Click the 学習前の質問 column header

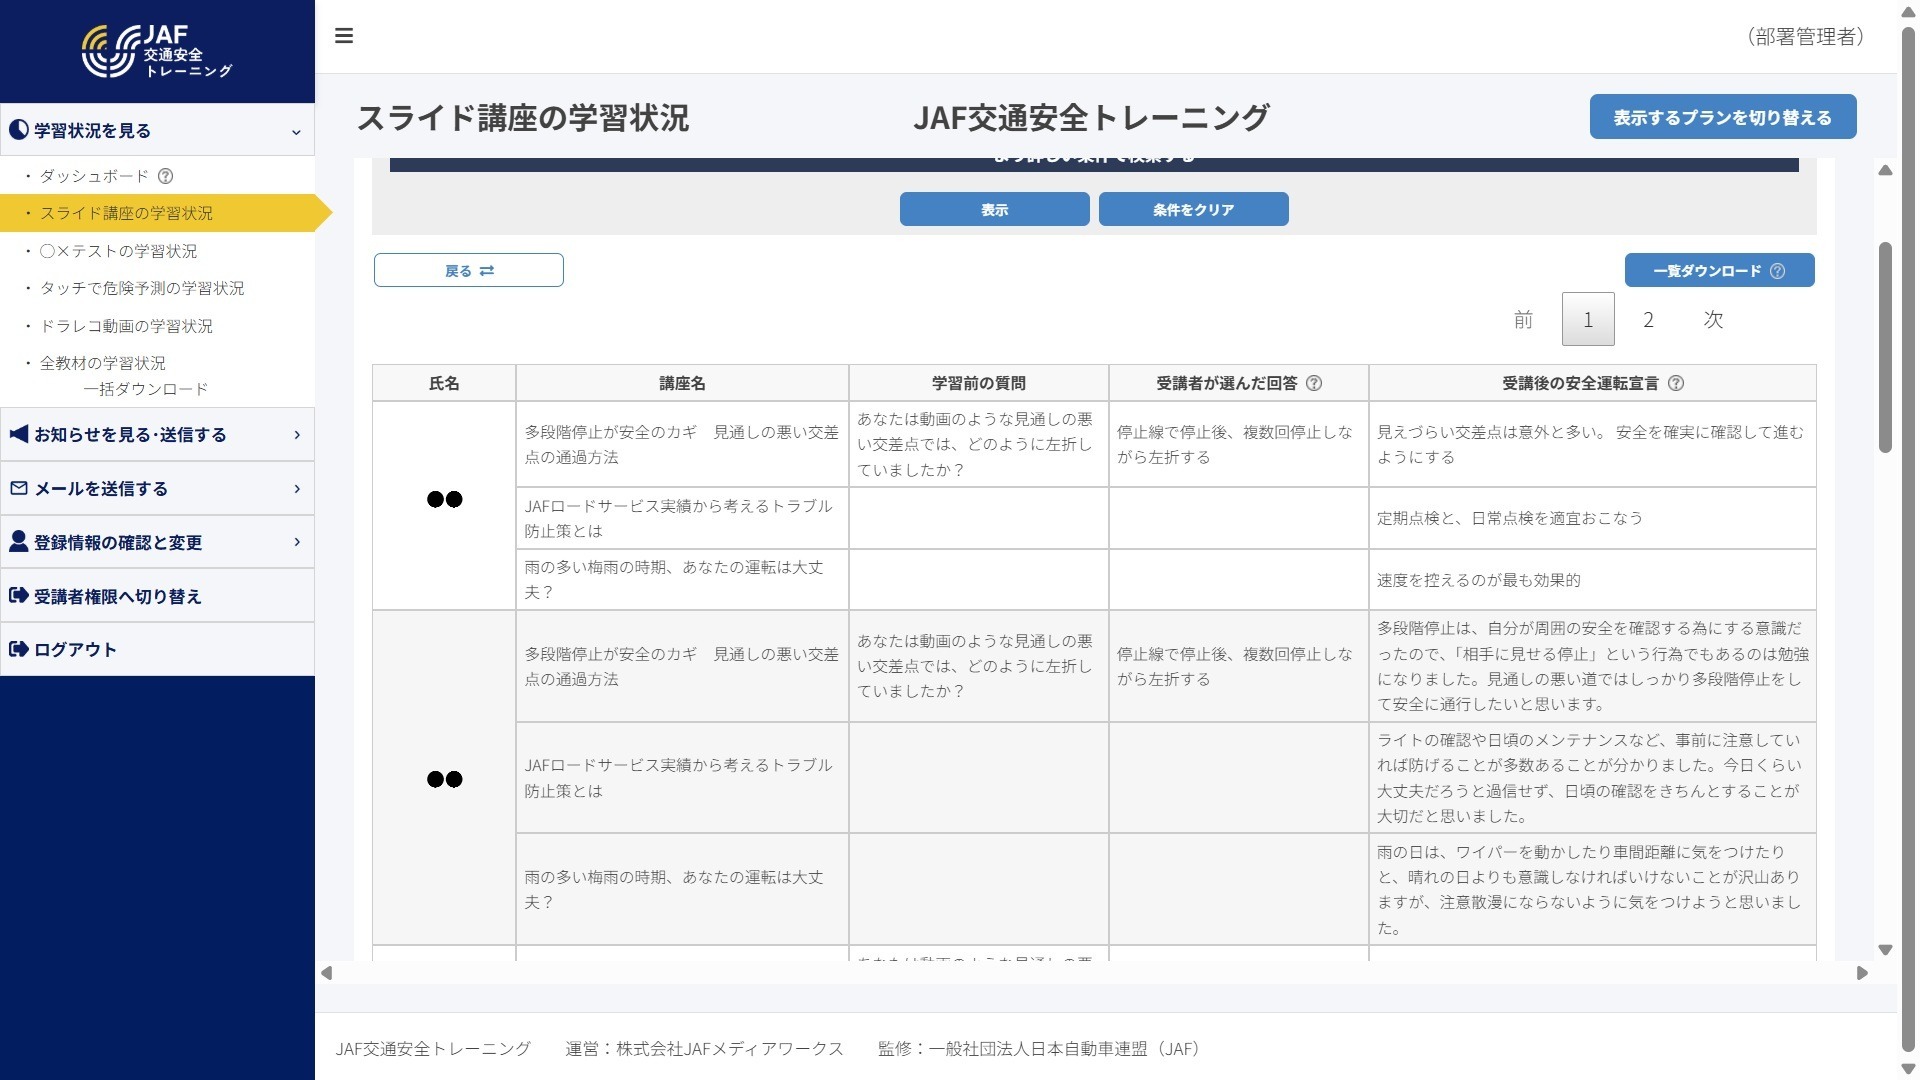(978, 383)
